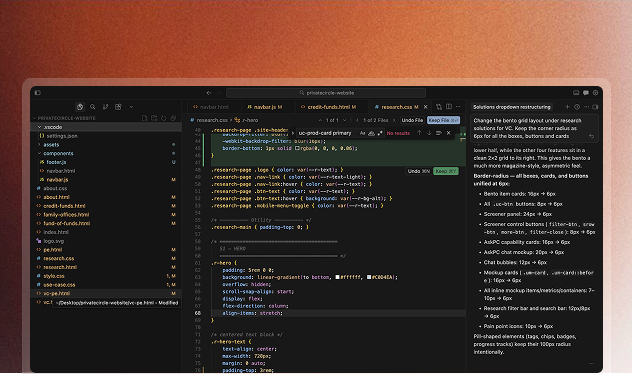Click the rgba color swatch on line 45
The width and height of the screenshot is (632, 374).
(297, 148)
